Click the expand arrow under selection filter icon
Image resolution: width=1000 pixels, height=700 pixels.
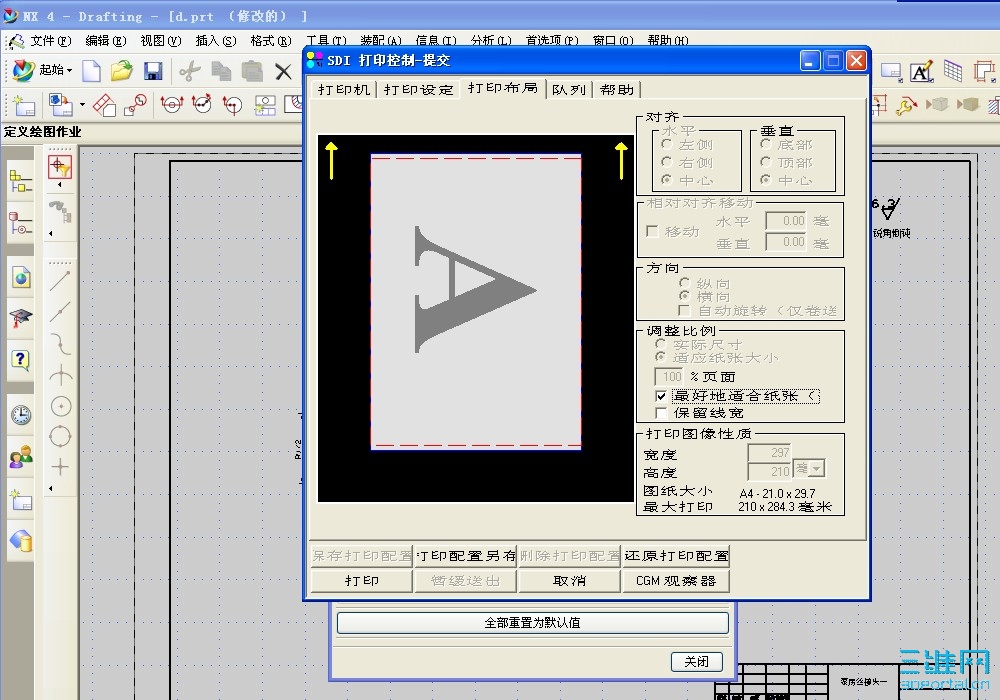click(60, 185)
